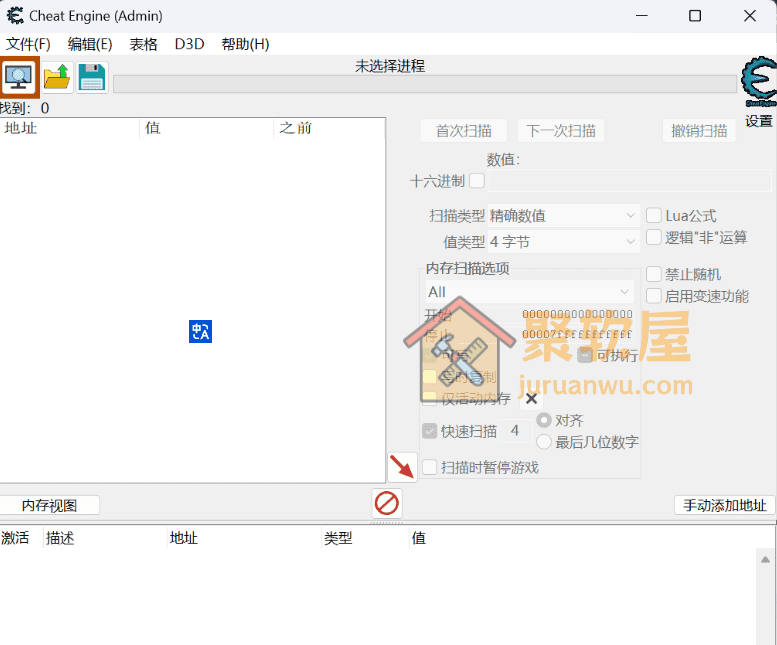Image resolution: width=777 pixels, height=645 pixels.
Task: Click 之前 column header in results list
Action: click(x=329, y=128)
